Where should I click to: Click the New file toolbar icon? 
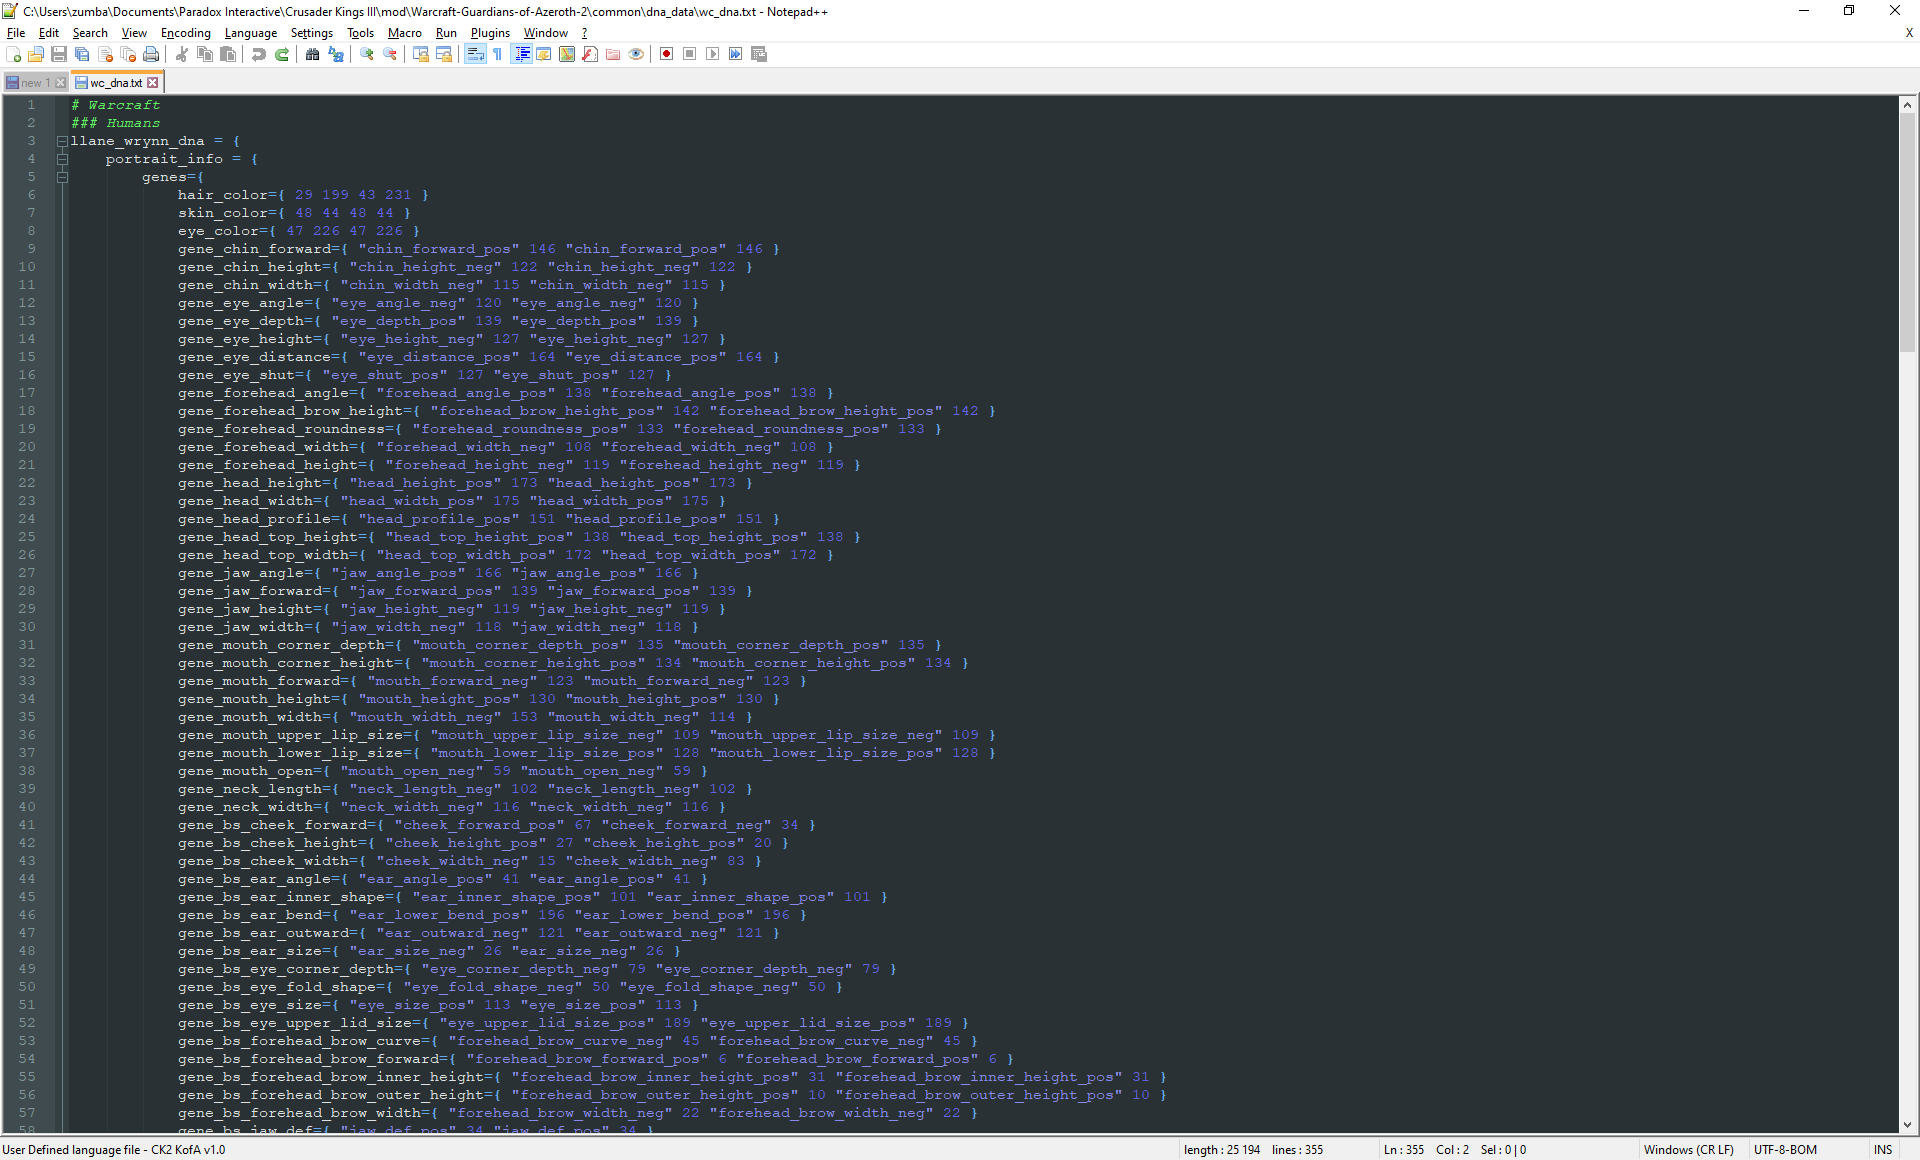click(14, 54)
